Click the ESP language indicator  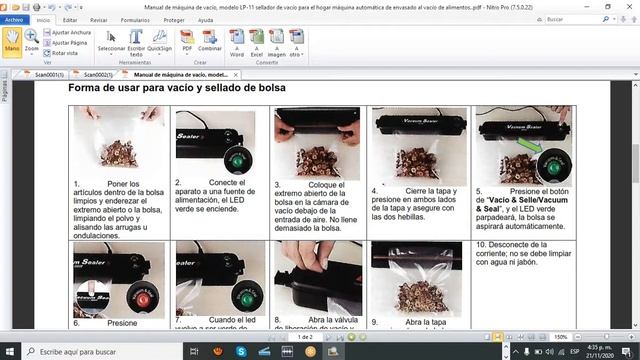pyautogui.click(x=574, y=351)
